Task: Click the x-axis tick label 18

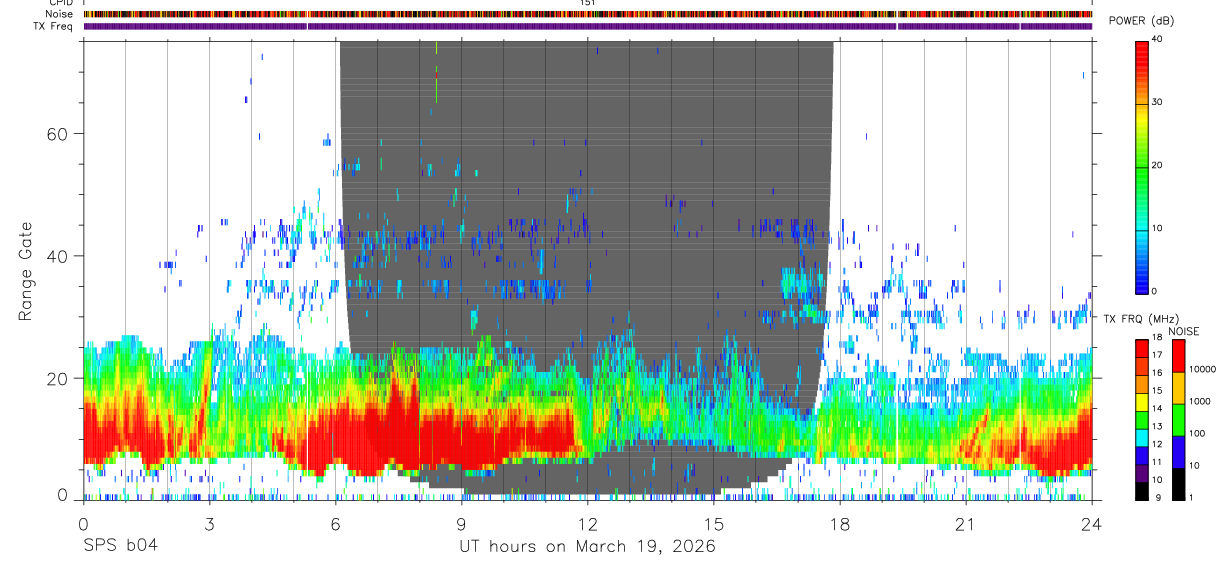Action: tap(839, 523)
